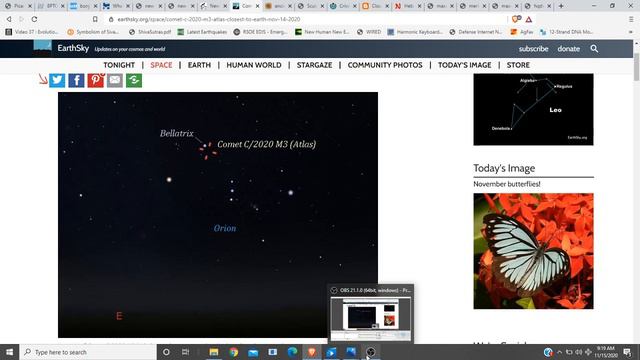
Task: Switch to the first browser tab
Action: click(x=18, y=6)
